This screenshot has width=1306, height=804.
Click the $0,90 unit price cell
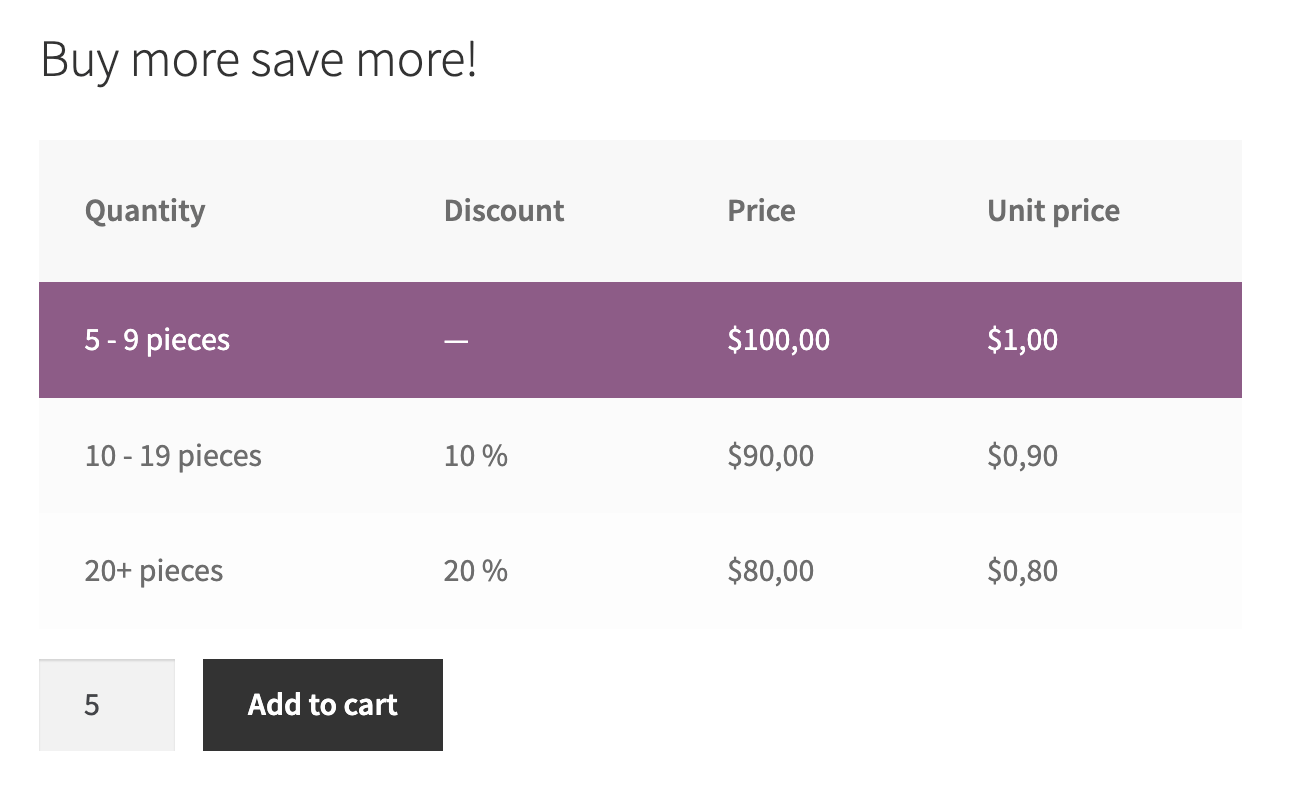click(x=1022, y=455)
